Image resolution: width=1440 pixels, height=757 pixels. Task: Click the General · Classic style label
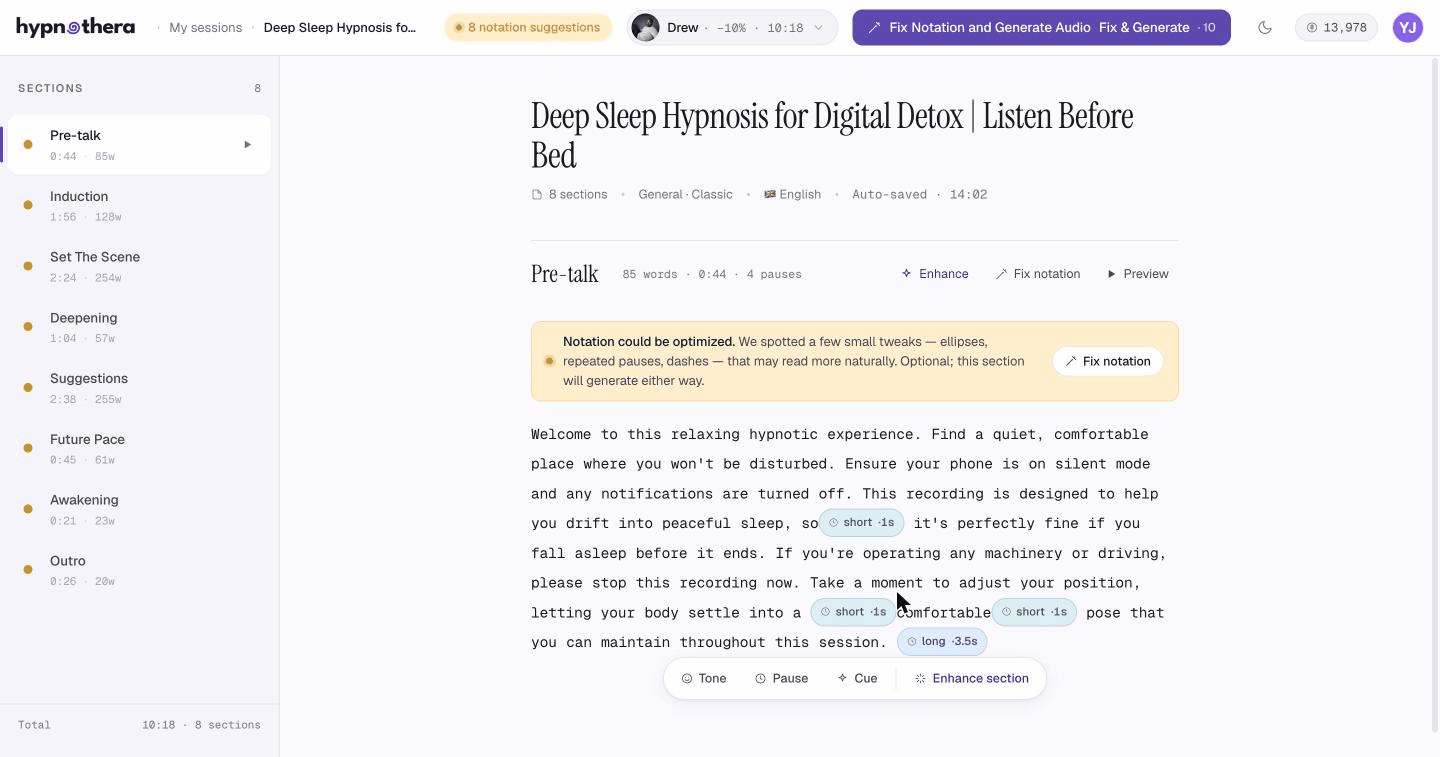pyautogui.click(x=685, y=195)
